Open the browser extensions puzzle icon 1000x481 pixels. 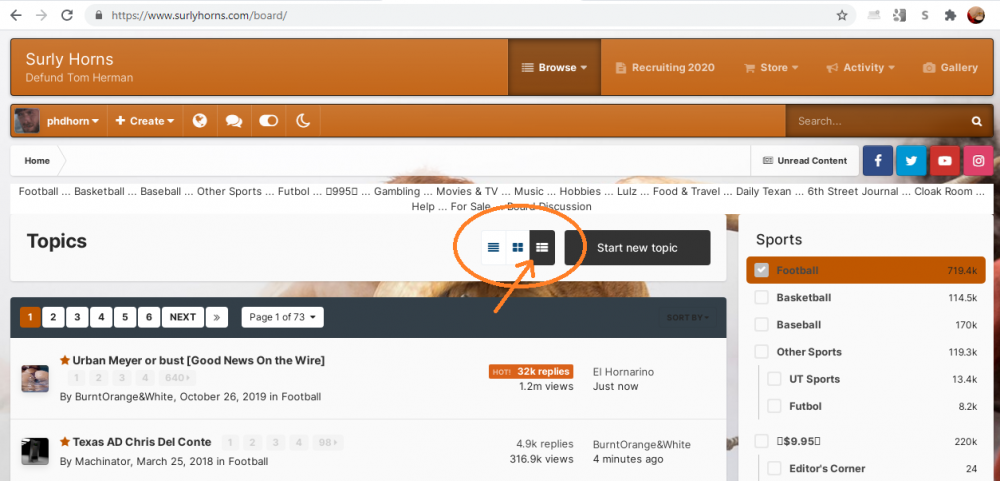950,15
